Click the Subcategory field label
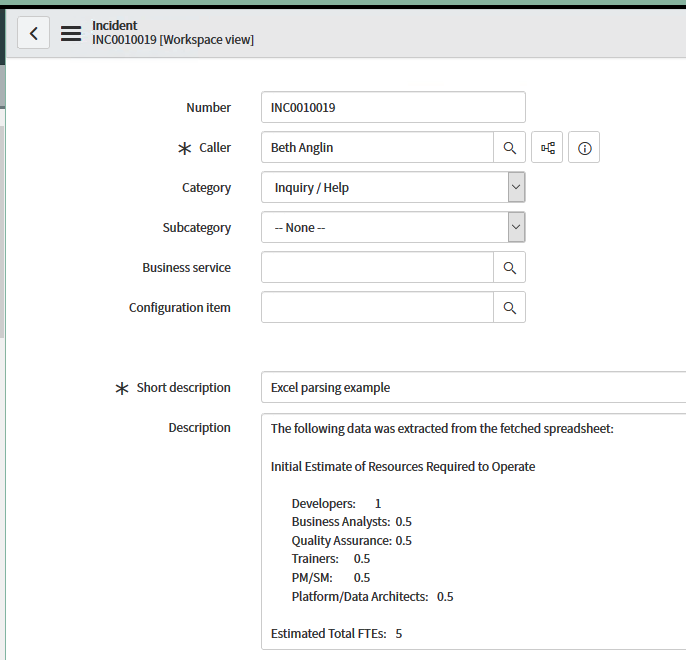This screenshot has height=660, width=686. point(196,228)
